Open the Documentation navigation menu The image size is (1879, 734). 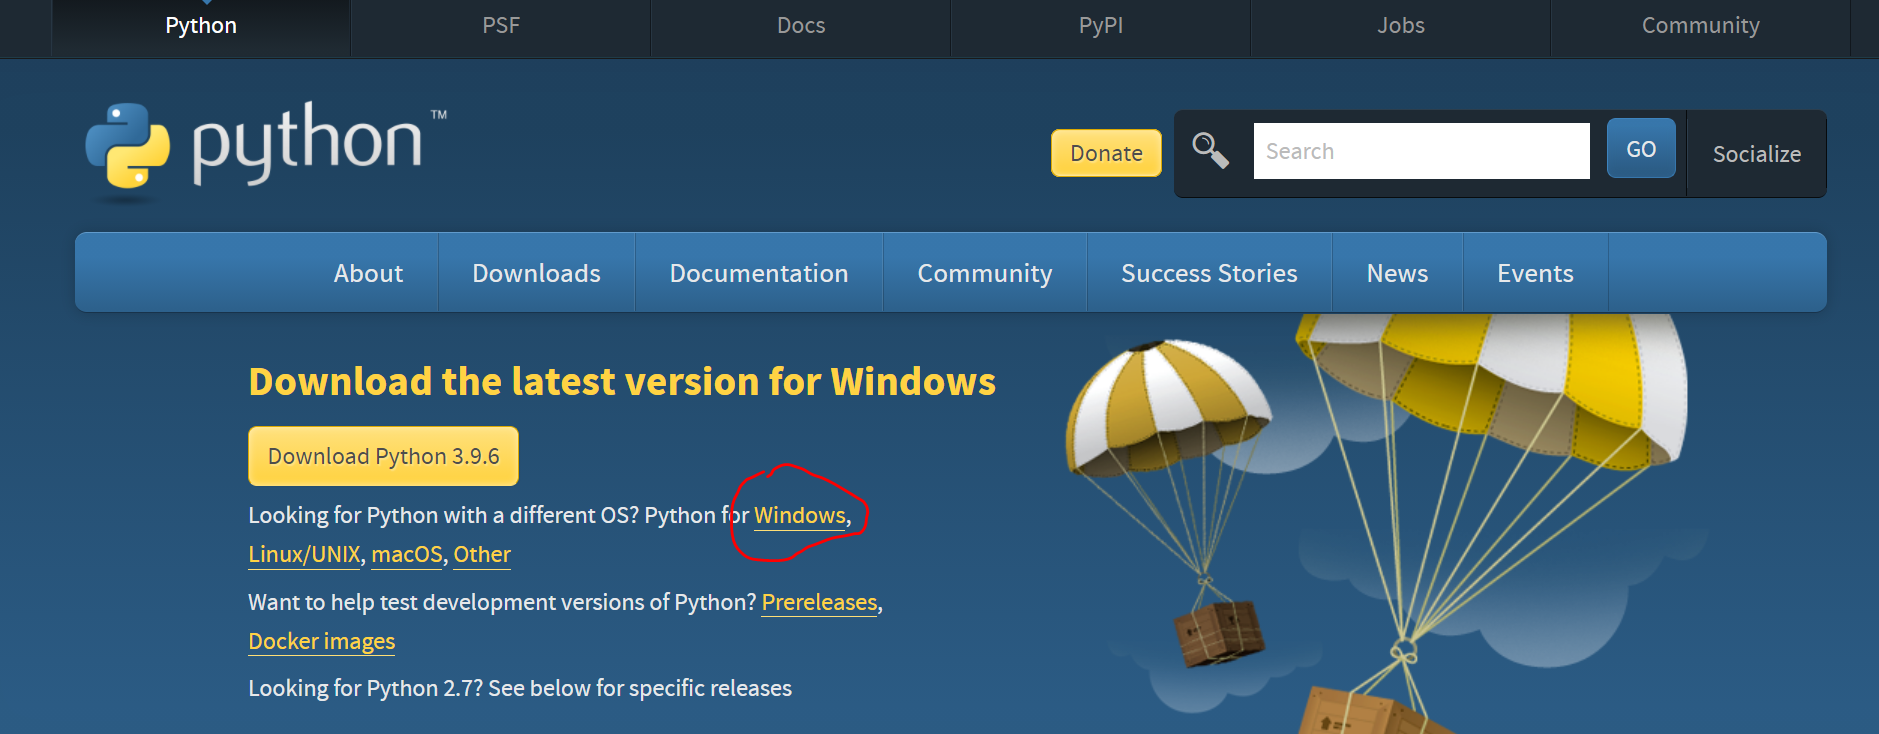tap(759, 273)
